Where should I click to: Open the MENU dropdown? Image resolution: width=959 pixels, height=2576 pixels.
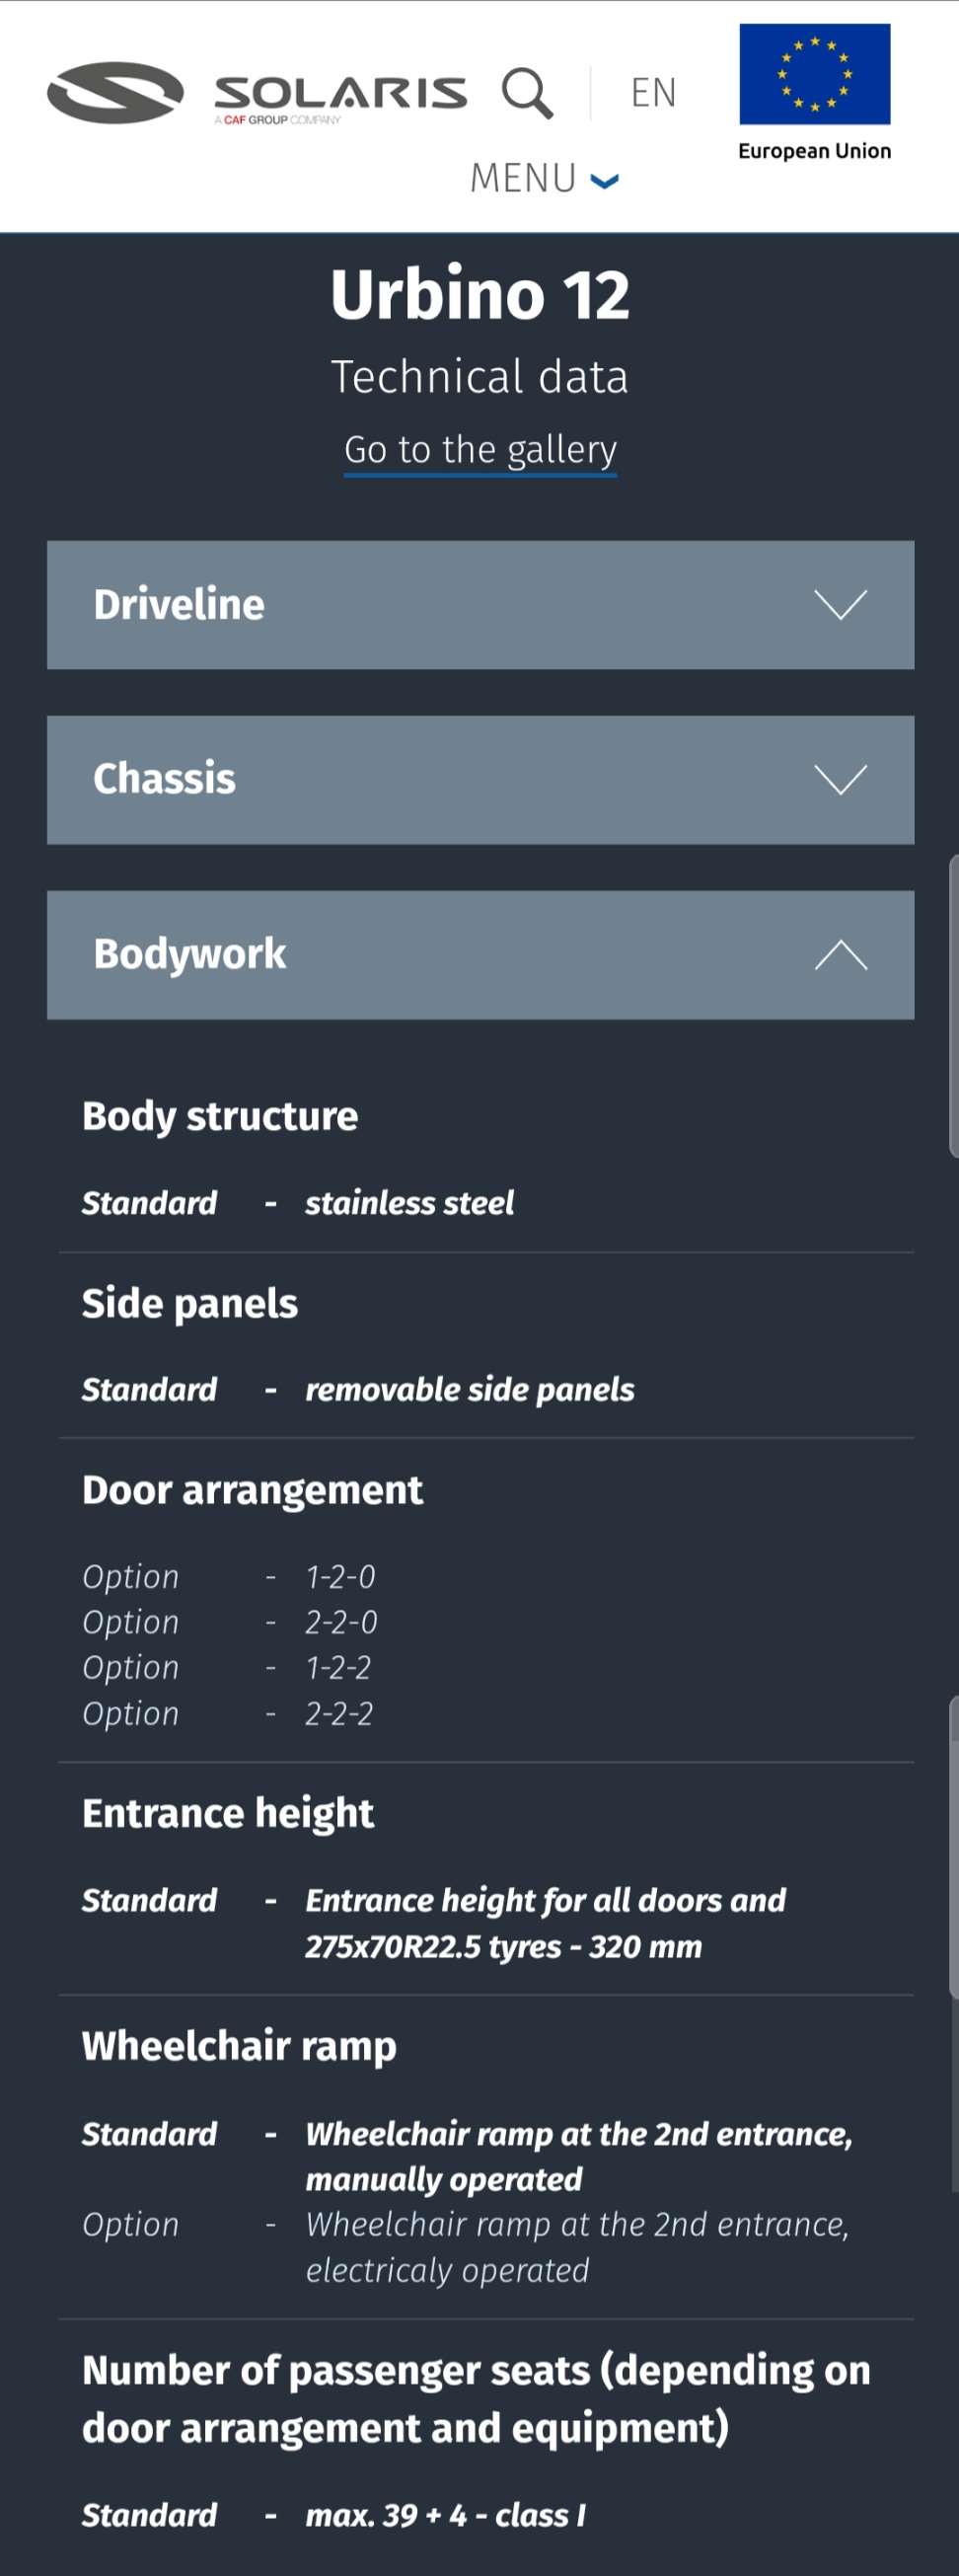(x=544, y=178)
